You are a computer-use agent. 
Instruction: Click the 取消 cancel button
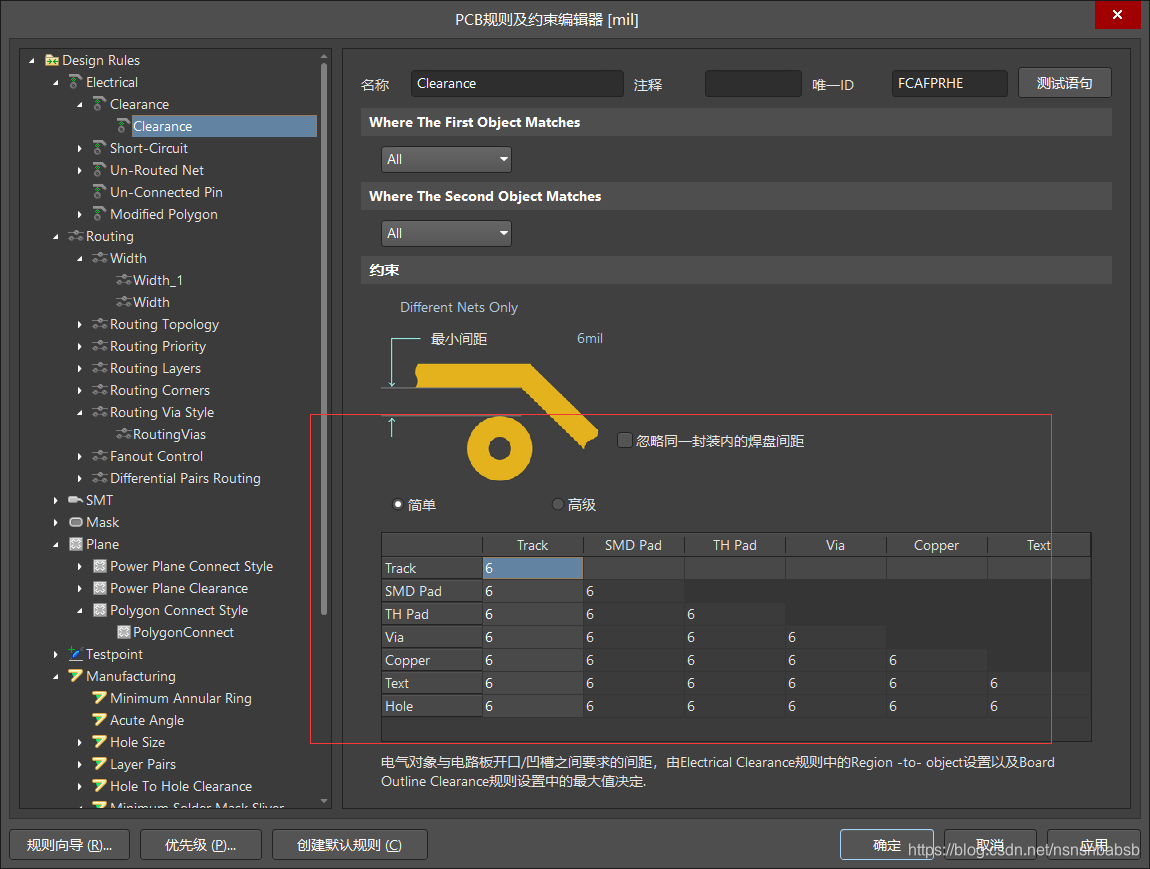(x=990, y=845)
